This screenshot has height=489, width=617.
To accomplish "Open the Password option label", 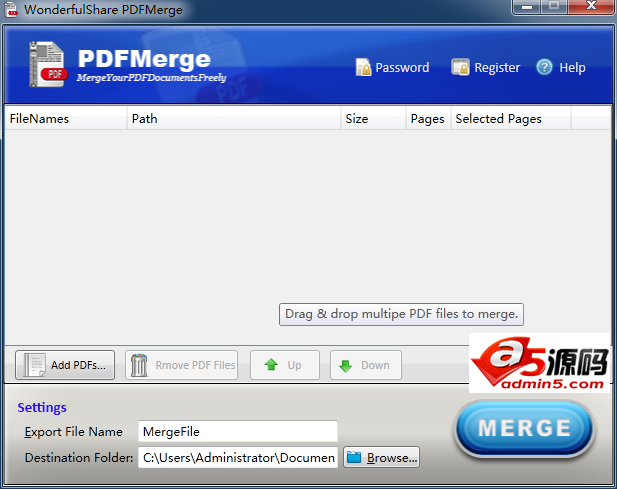I will (402, 68).
